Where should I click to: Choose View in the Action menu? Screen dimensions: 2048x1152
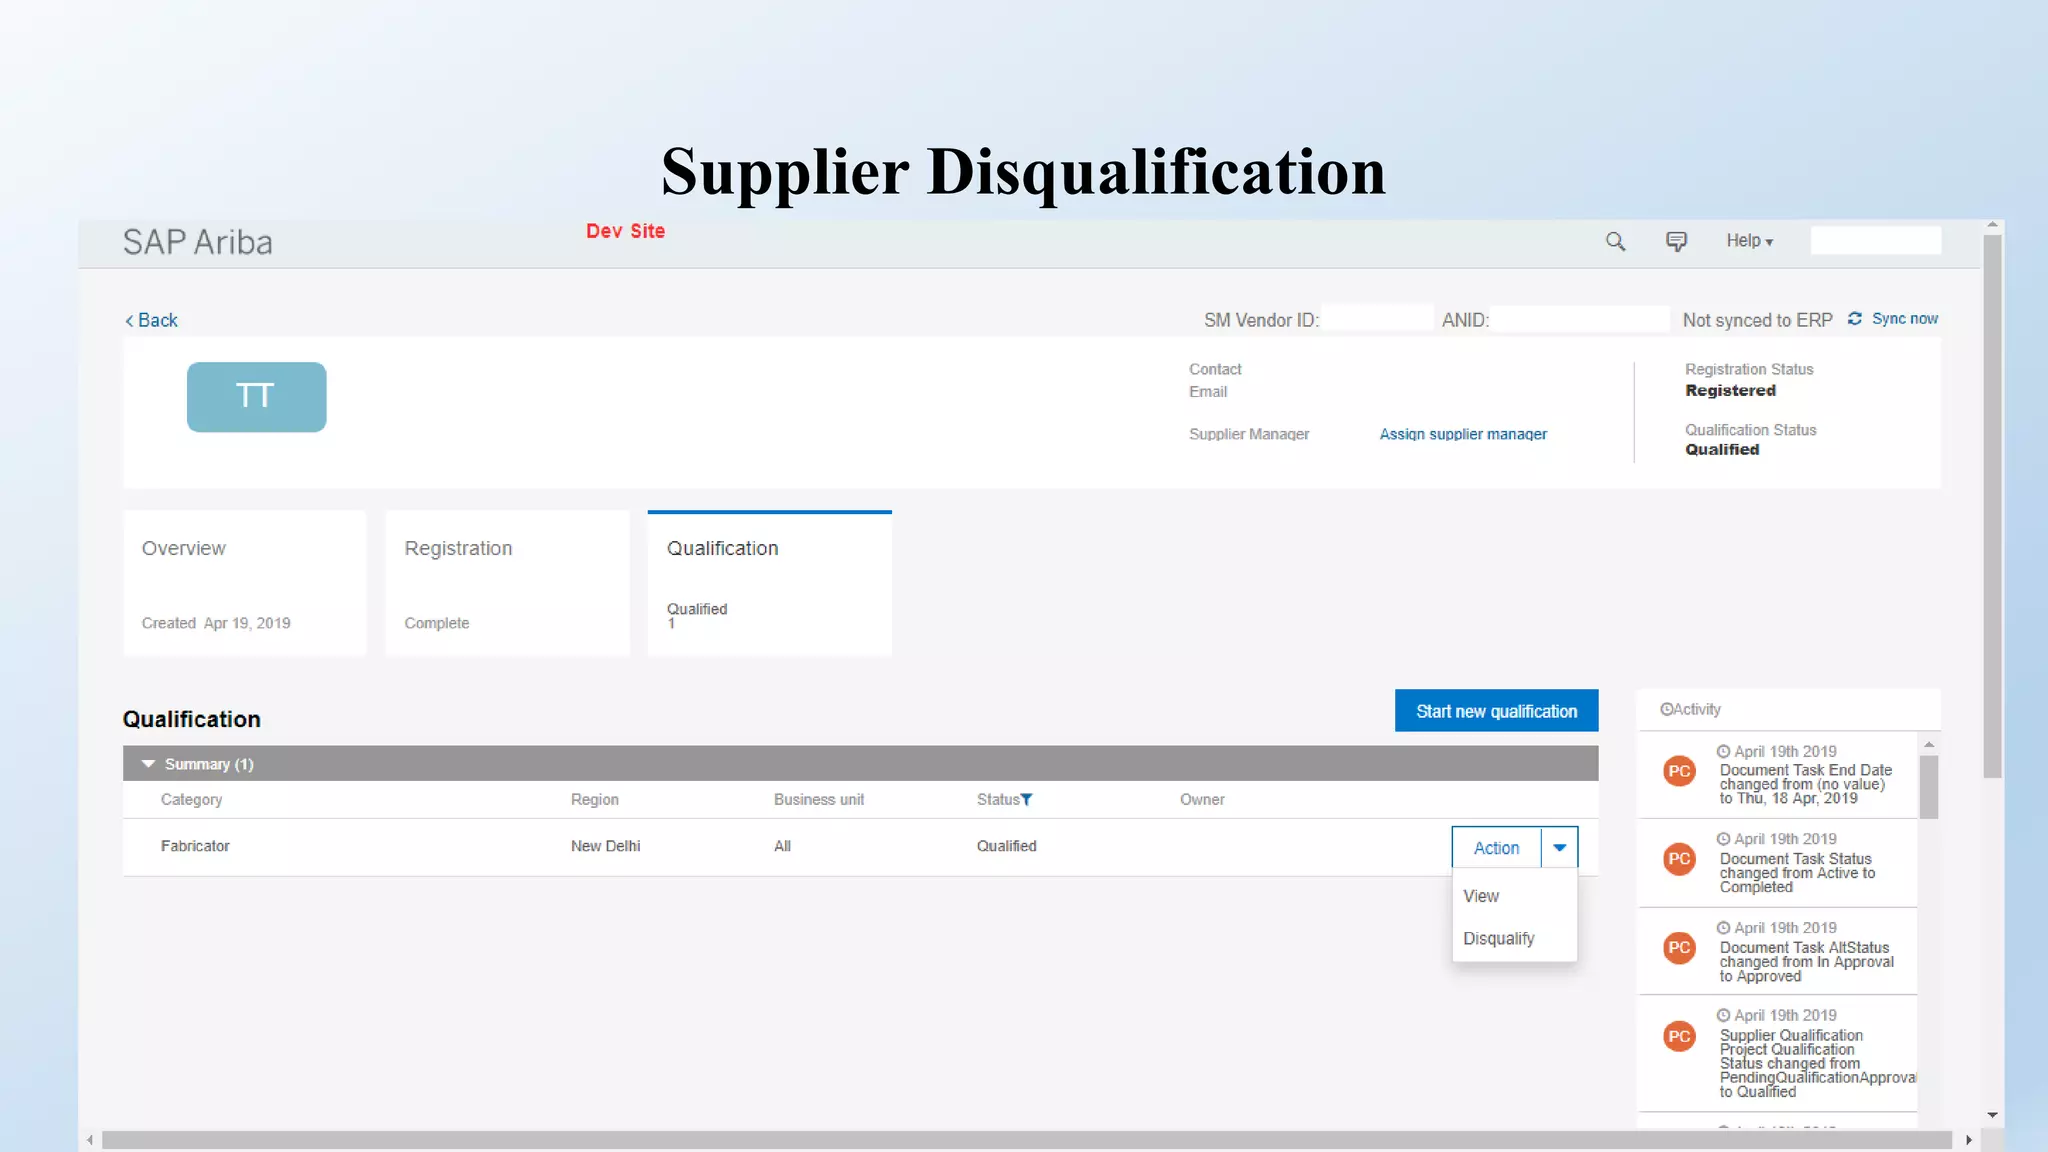pyautogui.click(x=1481, y=896)
